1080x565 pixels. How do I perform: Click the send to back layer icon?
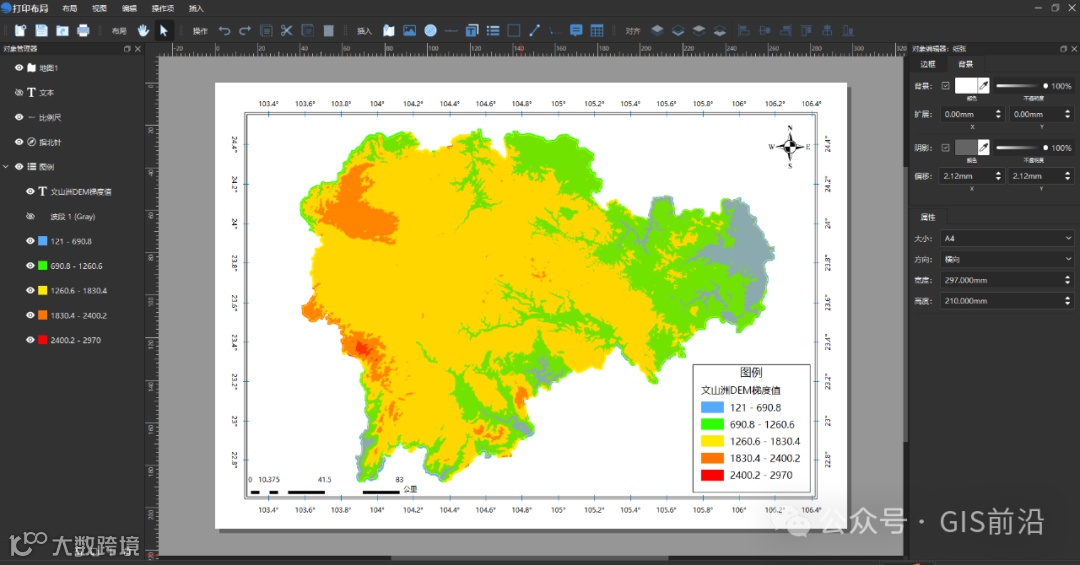click(678, 30)
